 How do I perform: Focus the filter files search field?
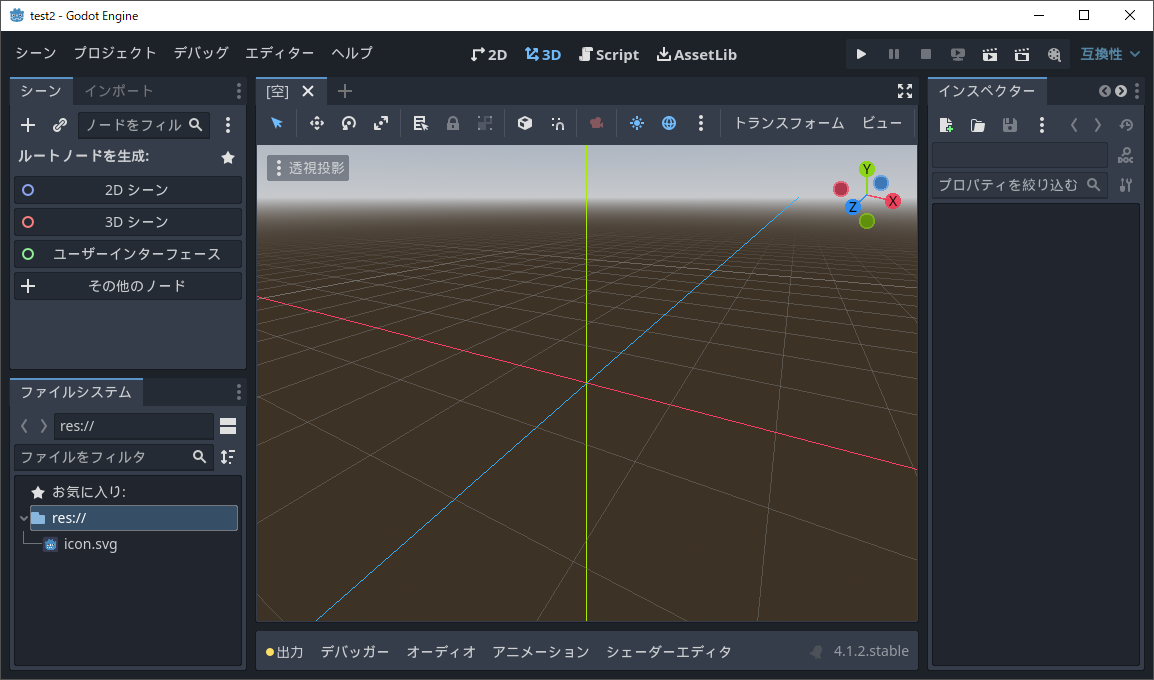113,457
